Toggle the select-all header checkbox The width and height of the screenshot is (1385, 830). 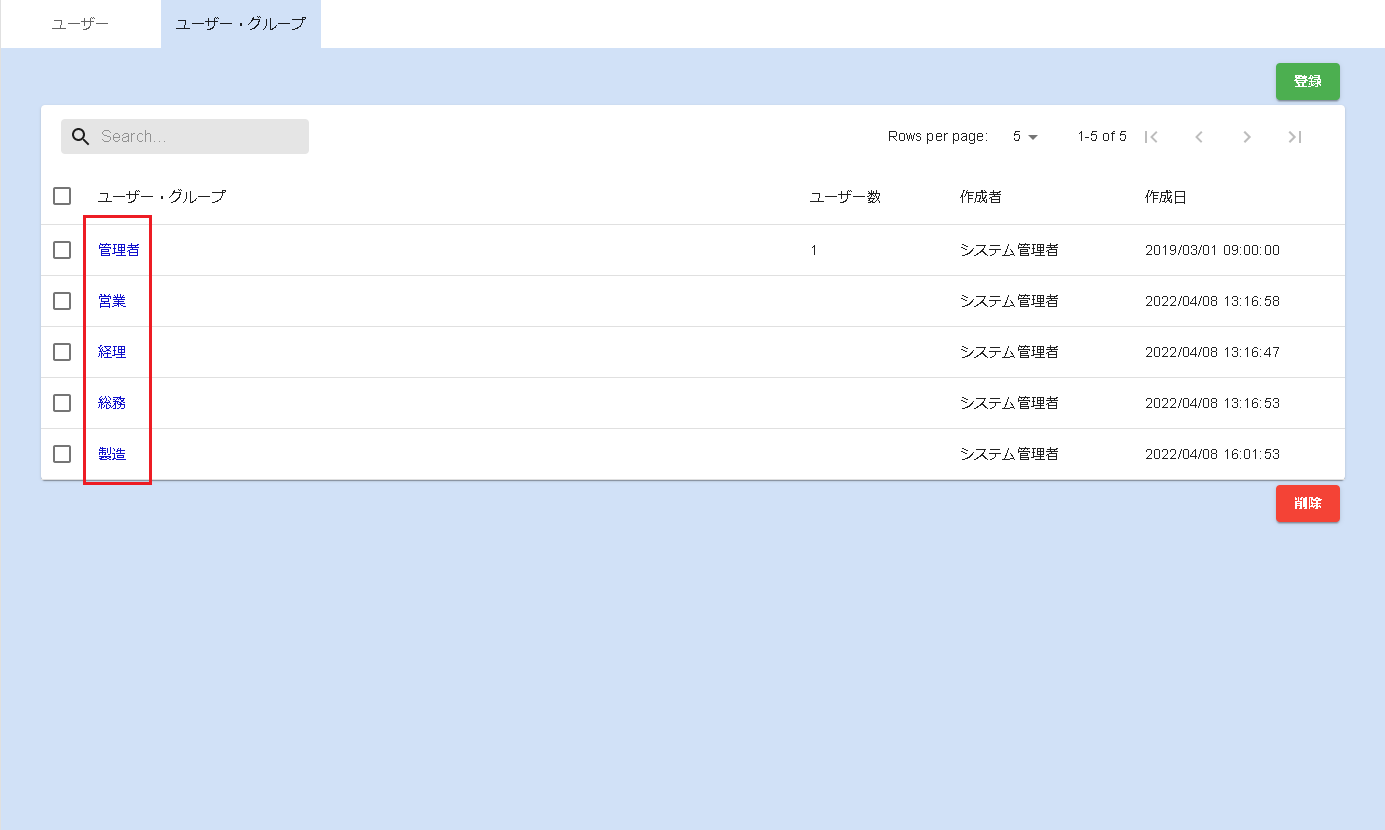tap(62, 196)
